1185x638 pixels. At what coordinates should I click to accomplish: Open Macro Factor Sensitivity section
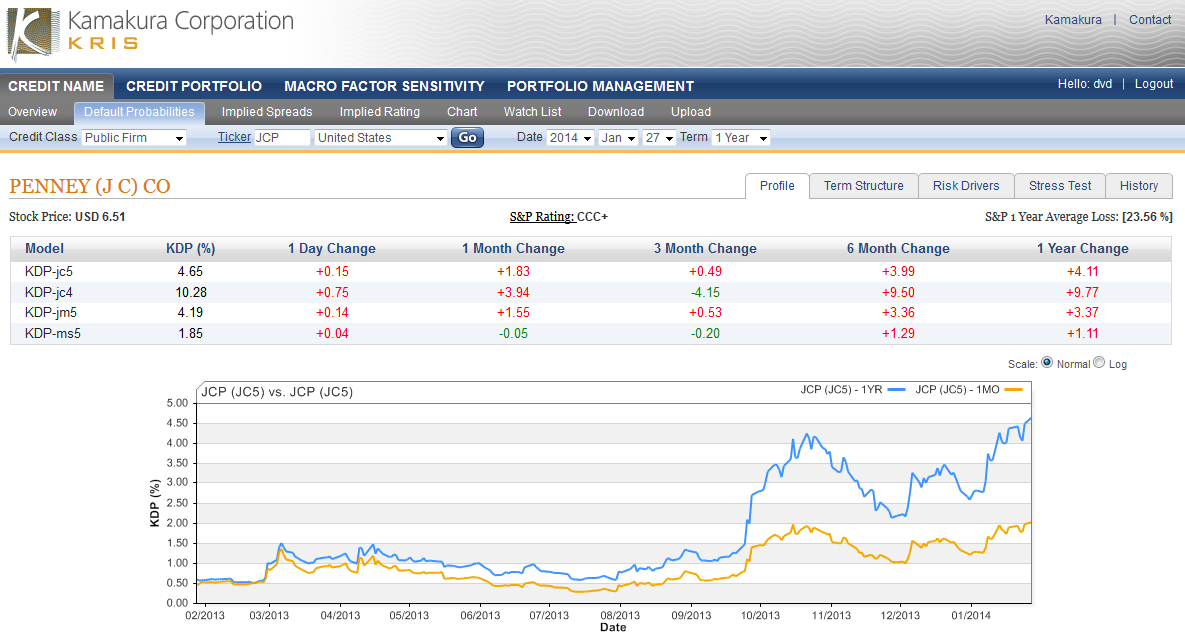[x=384, y=86]
